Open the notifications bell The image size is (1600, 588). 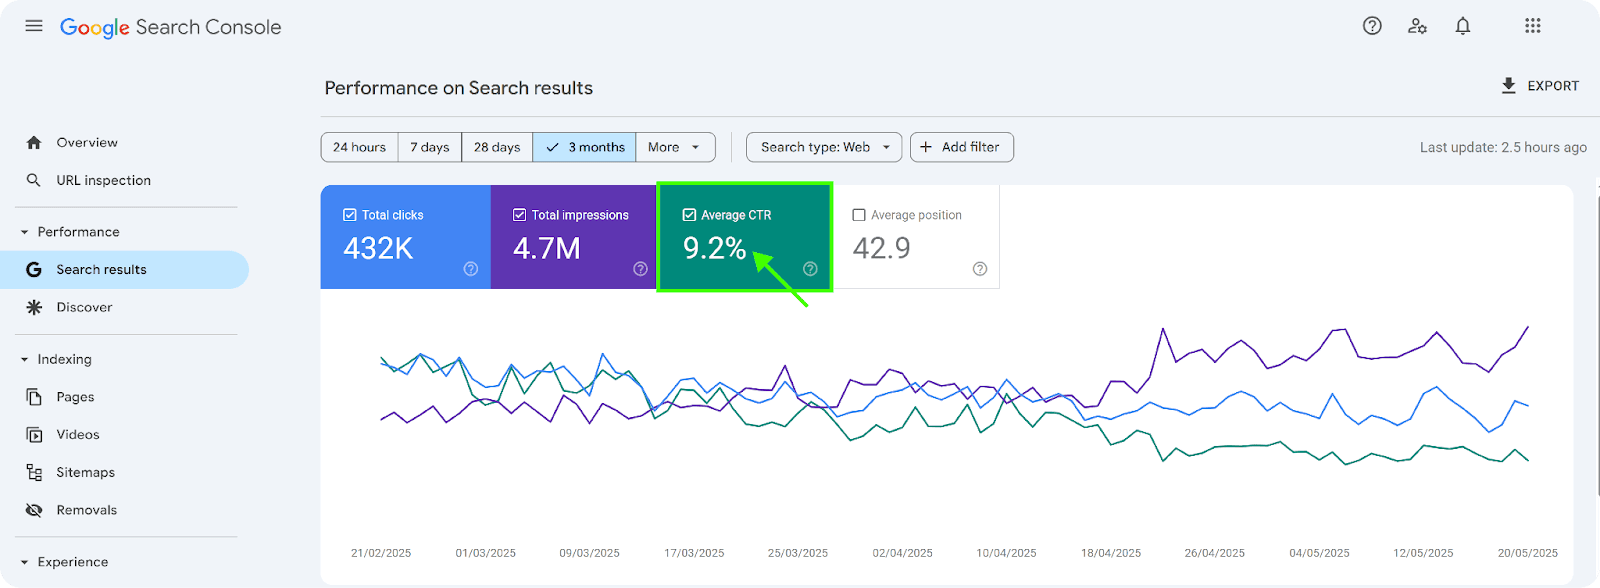(1463, 26)
